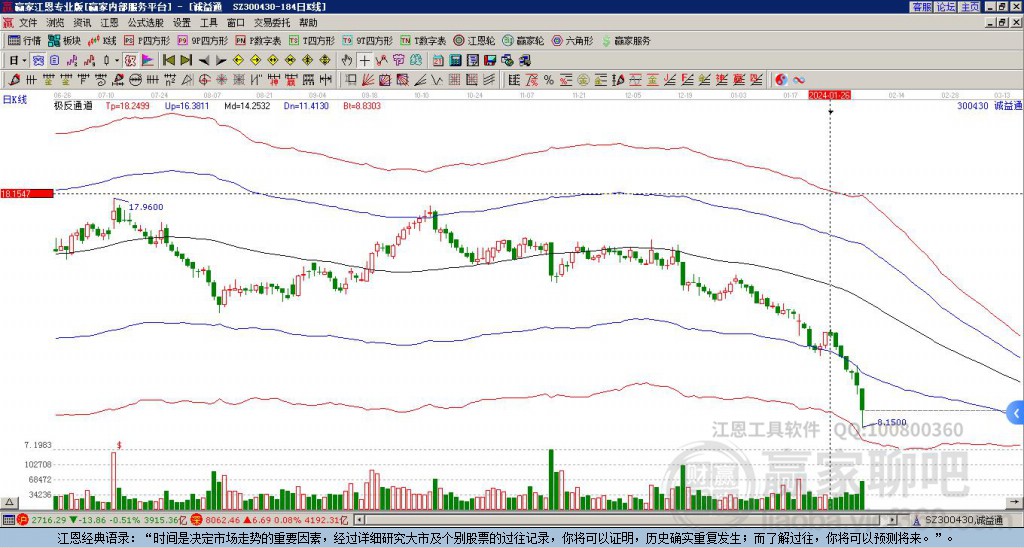Click the 沪 Shanghai index status icon

(22, 520)
